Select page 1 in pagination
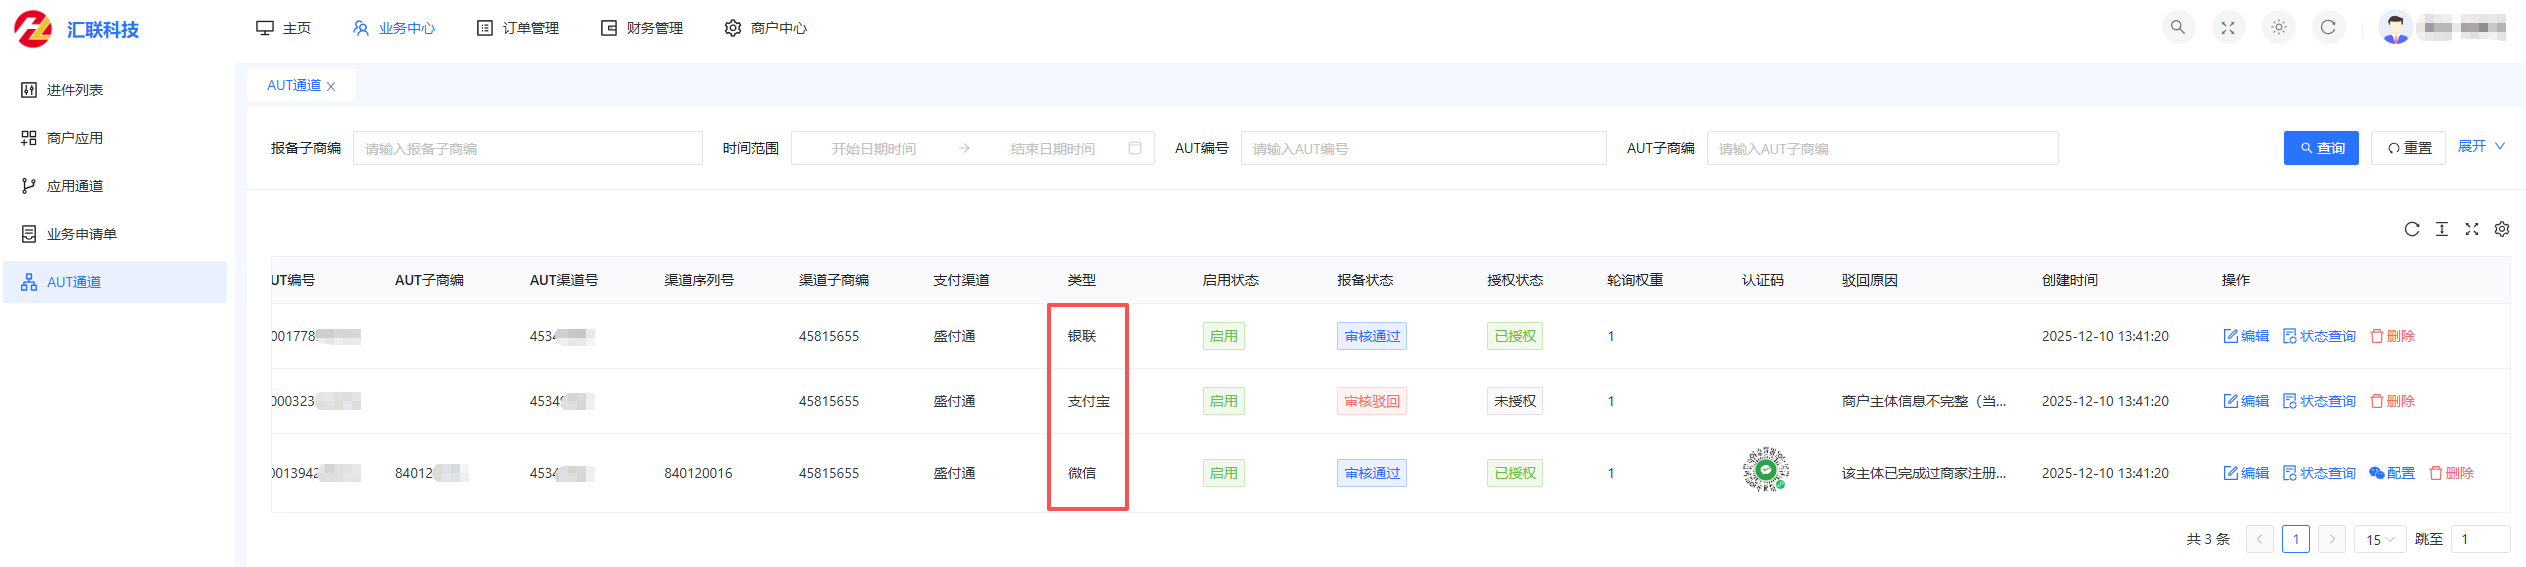Screen dimensions: 2526x567 pos(2296,539)
